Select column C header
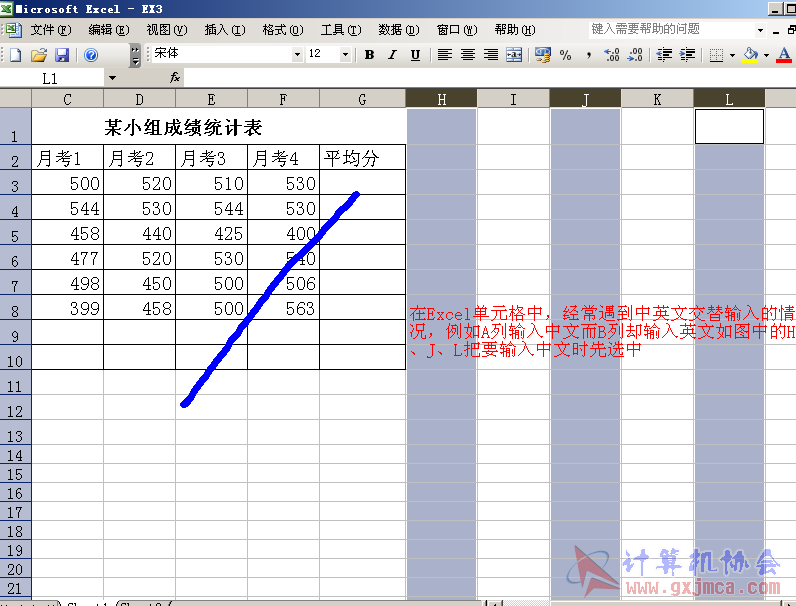 pyautogui.click(x=68, y=98)
